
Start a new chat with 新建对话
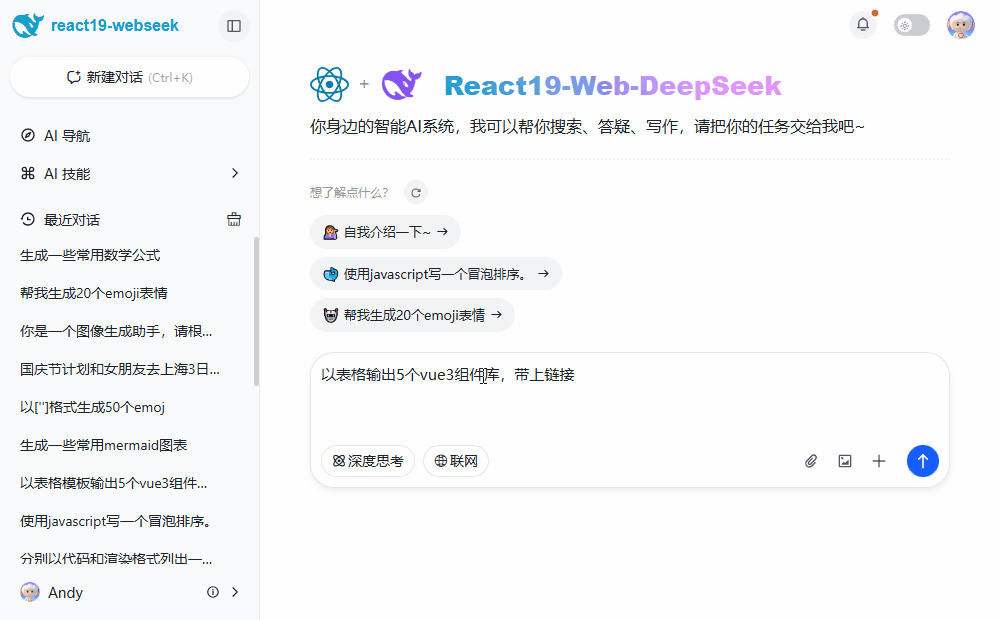[129, 77]
